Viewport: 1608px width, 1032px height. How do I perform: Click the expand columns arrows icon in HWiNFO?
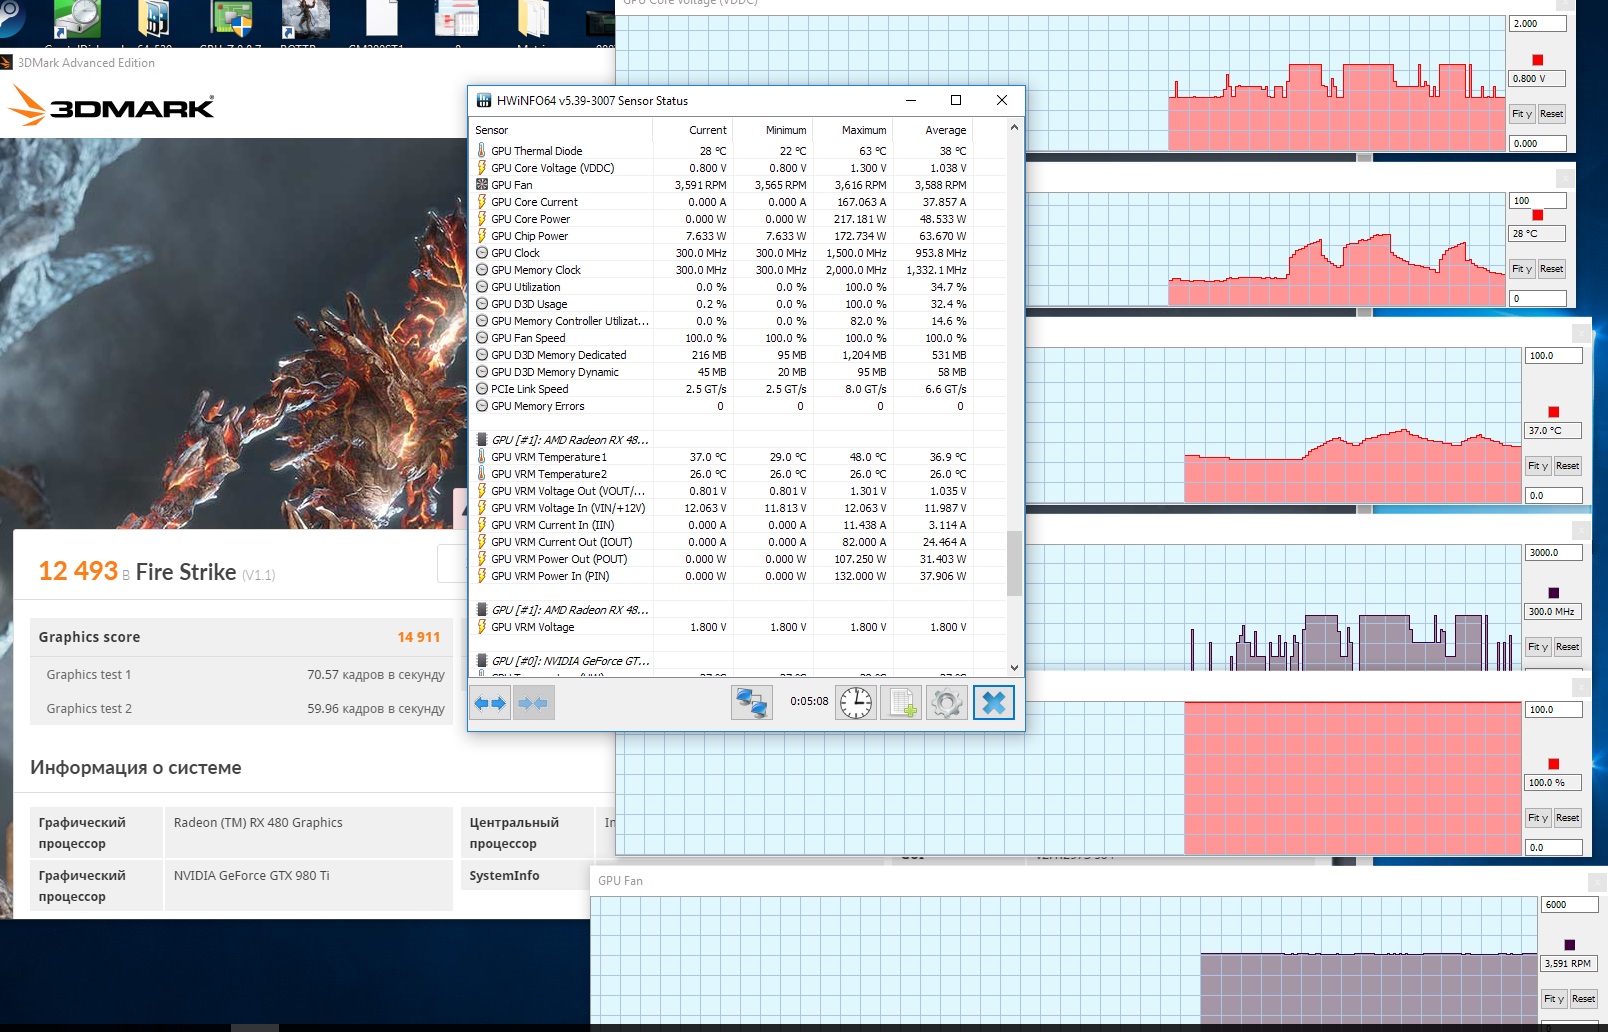(x=490, y=703)
